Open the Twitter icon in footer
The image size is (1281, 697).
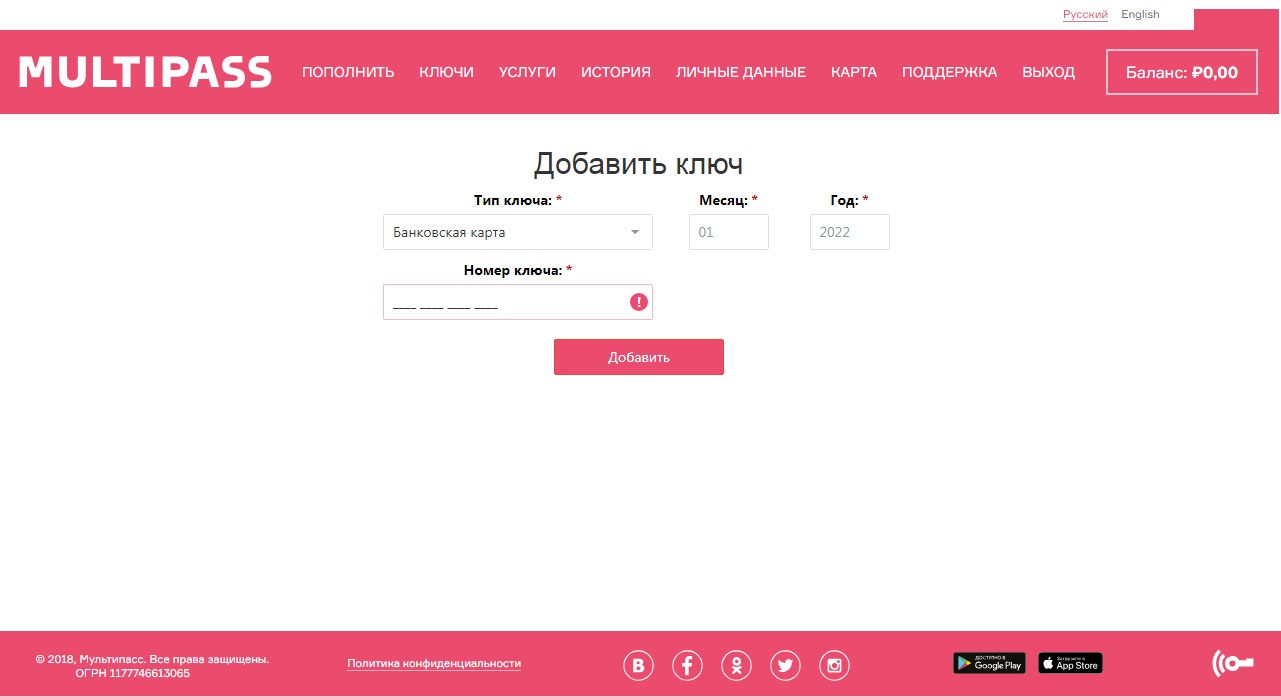pyautogui.click(x=786, y=665)
